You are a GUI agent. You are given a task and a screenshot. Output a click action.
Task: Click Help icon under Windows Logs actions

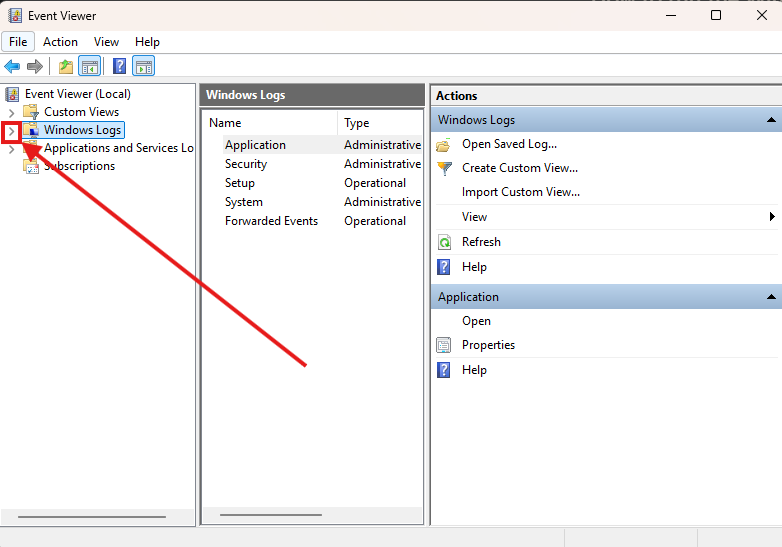click(x=443, y=267)
